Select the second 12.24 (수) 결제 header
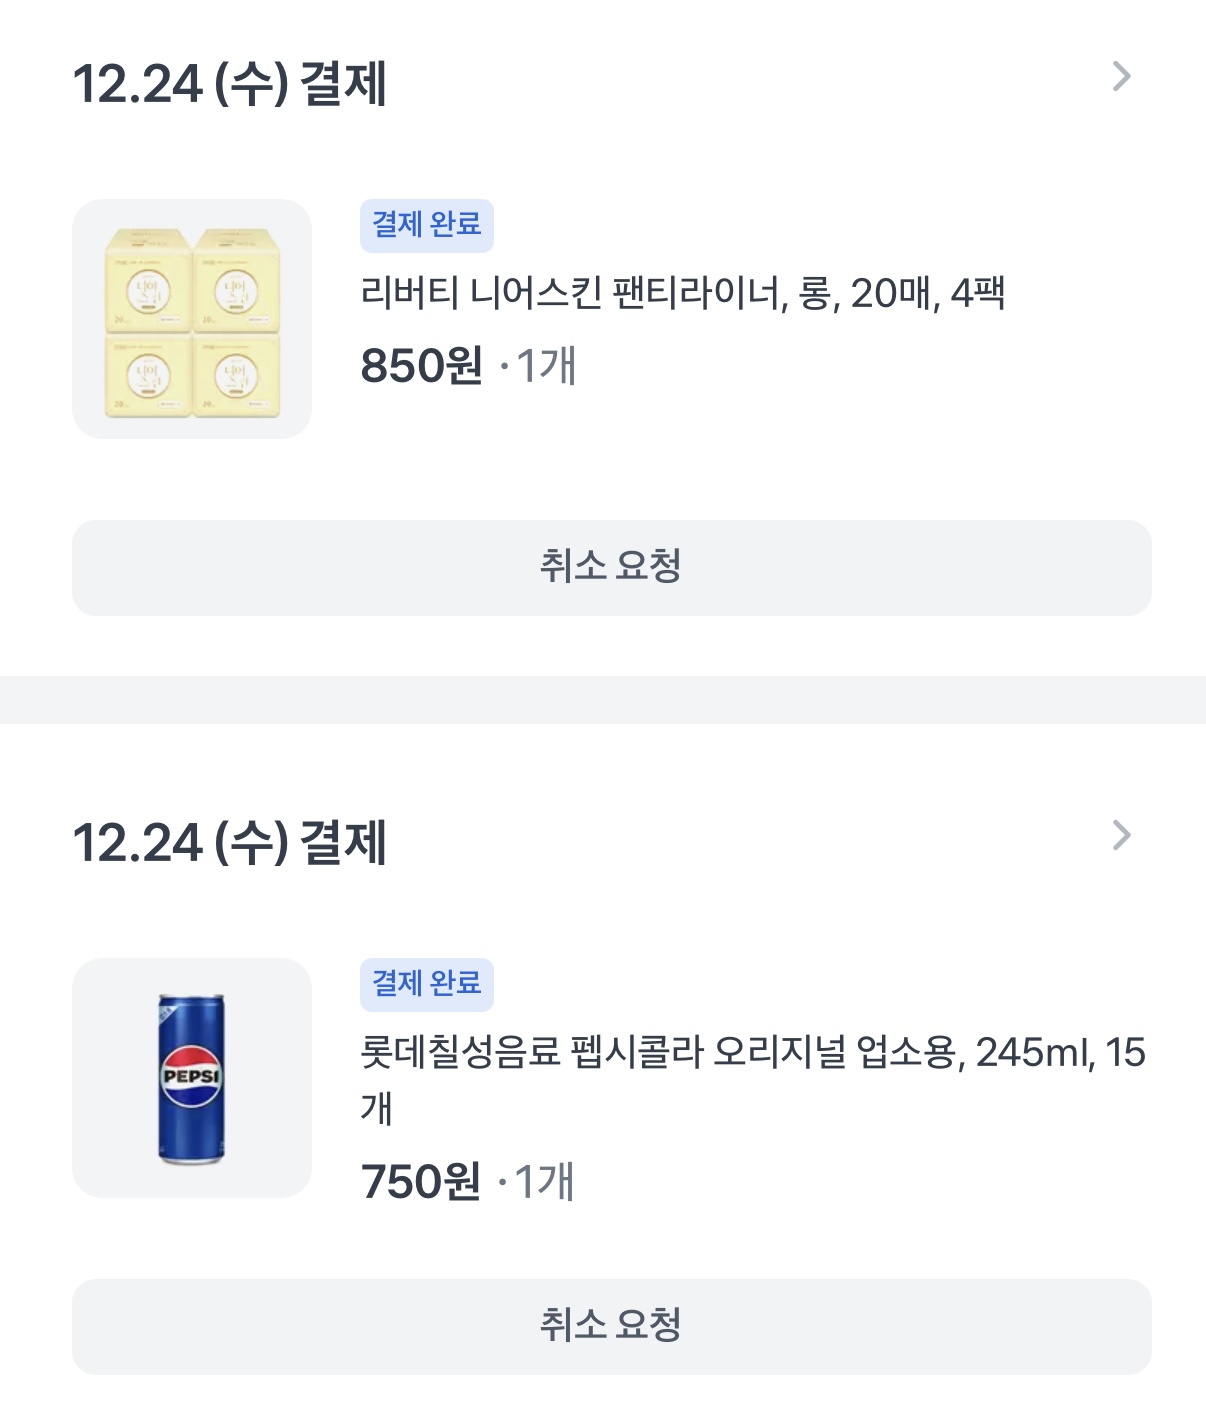 tap(230, 843)
